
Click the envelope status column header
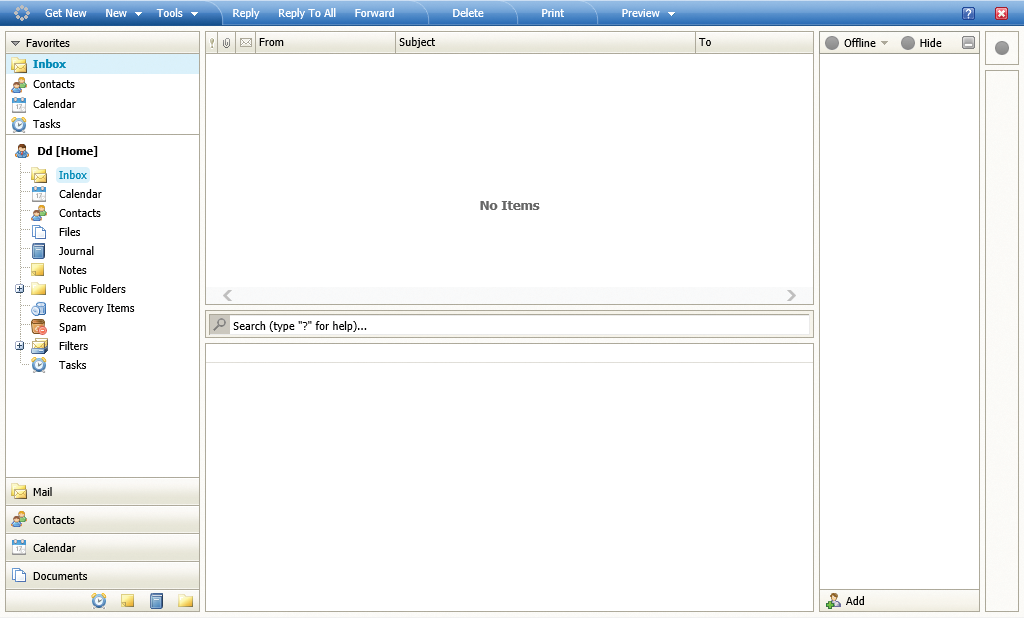(x=245, y=42)
